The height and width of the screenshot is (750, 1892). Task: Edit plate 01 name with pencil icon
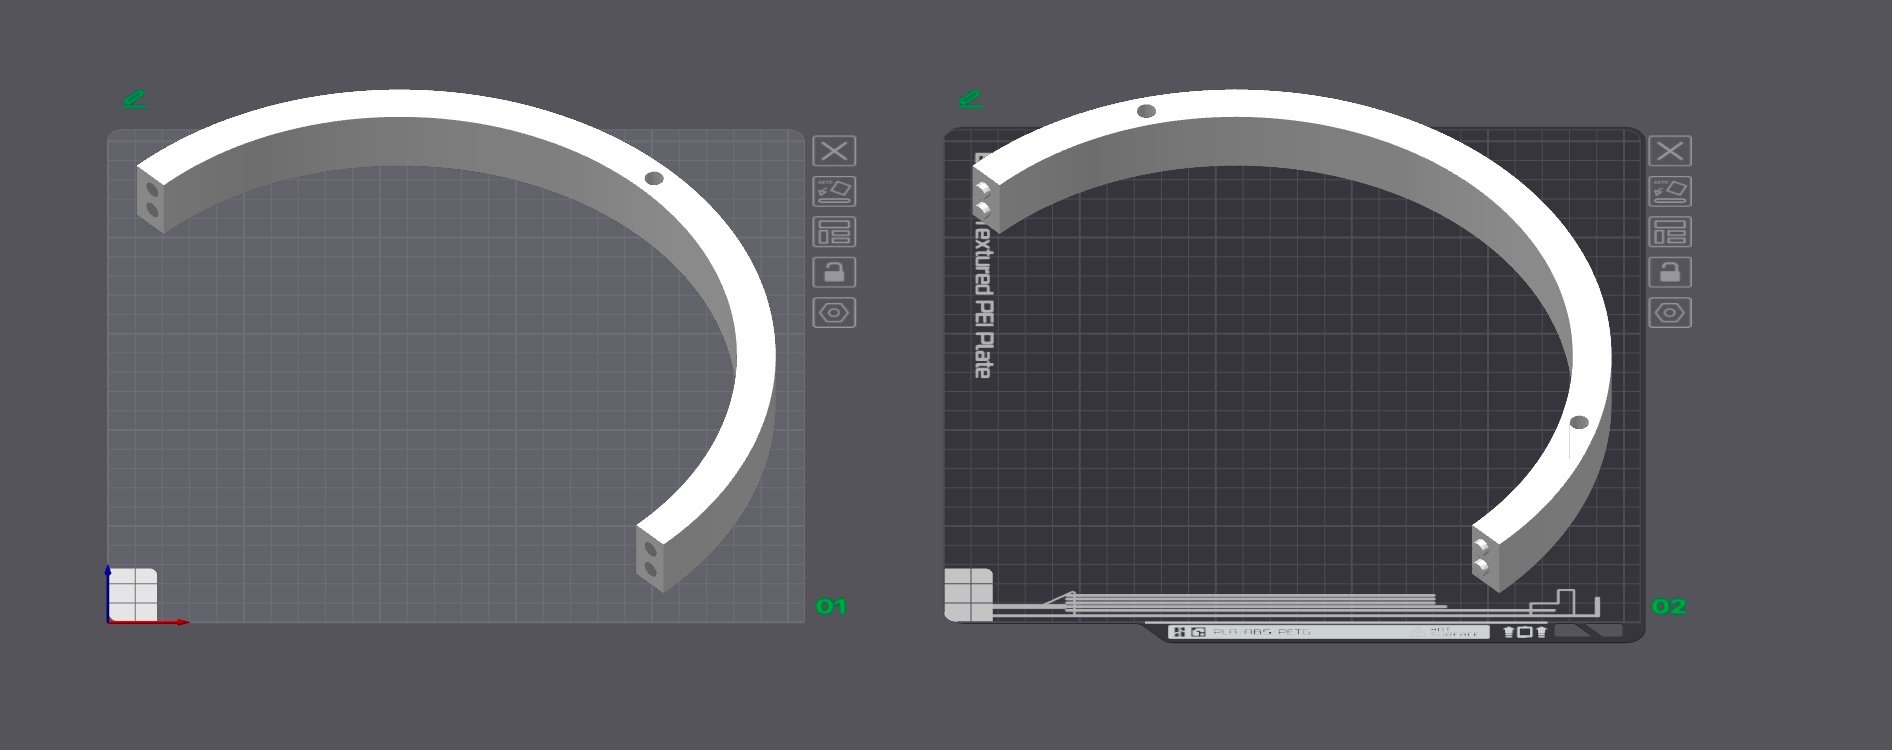135,99
